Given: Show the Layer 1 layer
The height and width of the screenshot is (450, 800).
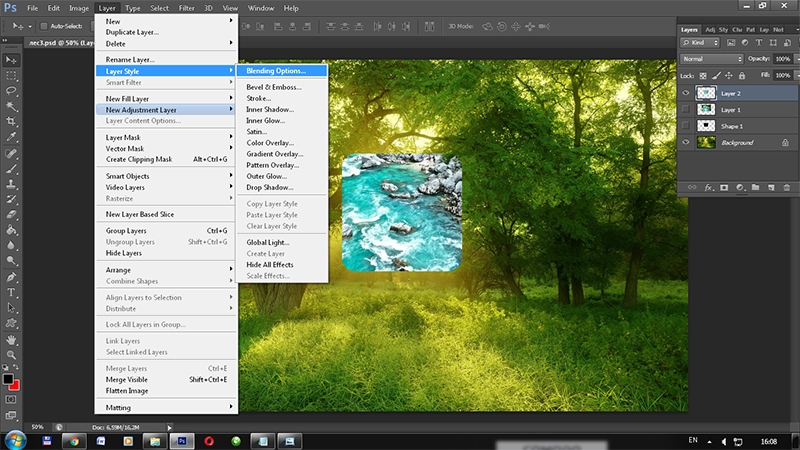Looking at the screenshot, I should [x=686, y=110].
